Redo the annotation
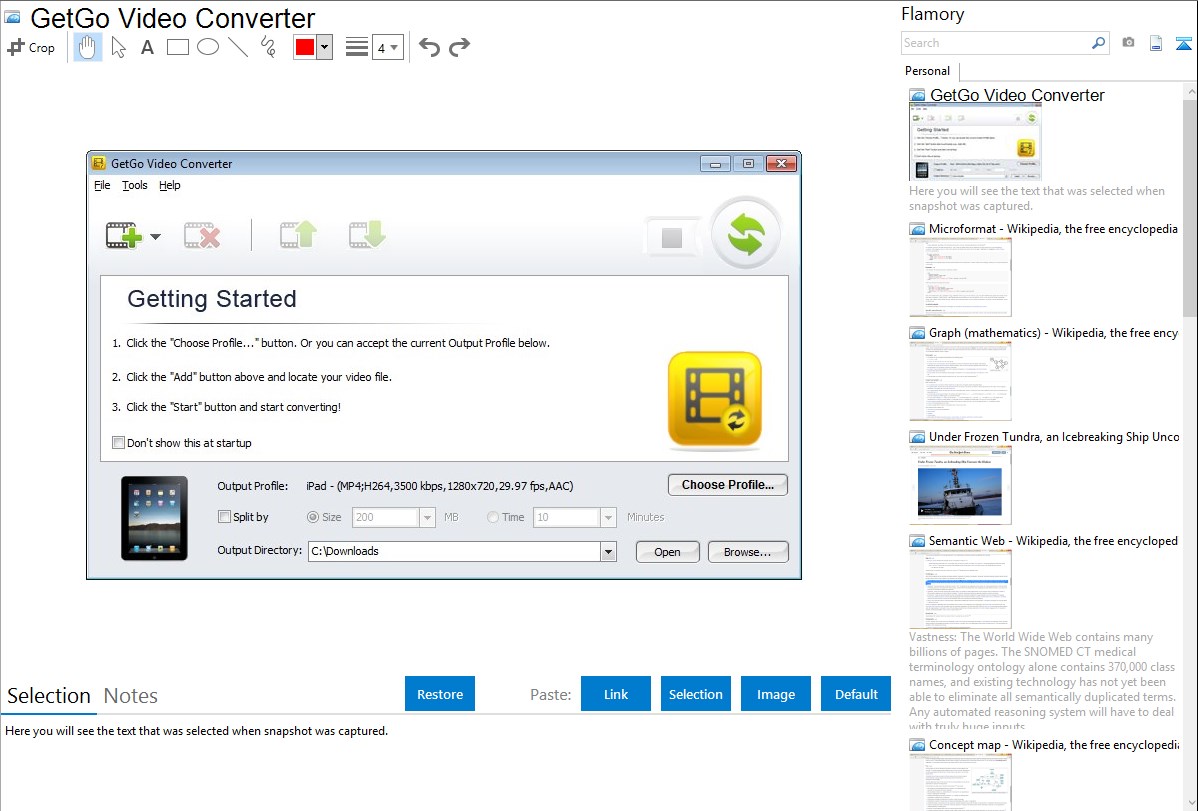The height and width of the screenshot is (811, 1198). [459, 47]
